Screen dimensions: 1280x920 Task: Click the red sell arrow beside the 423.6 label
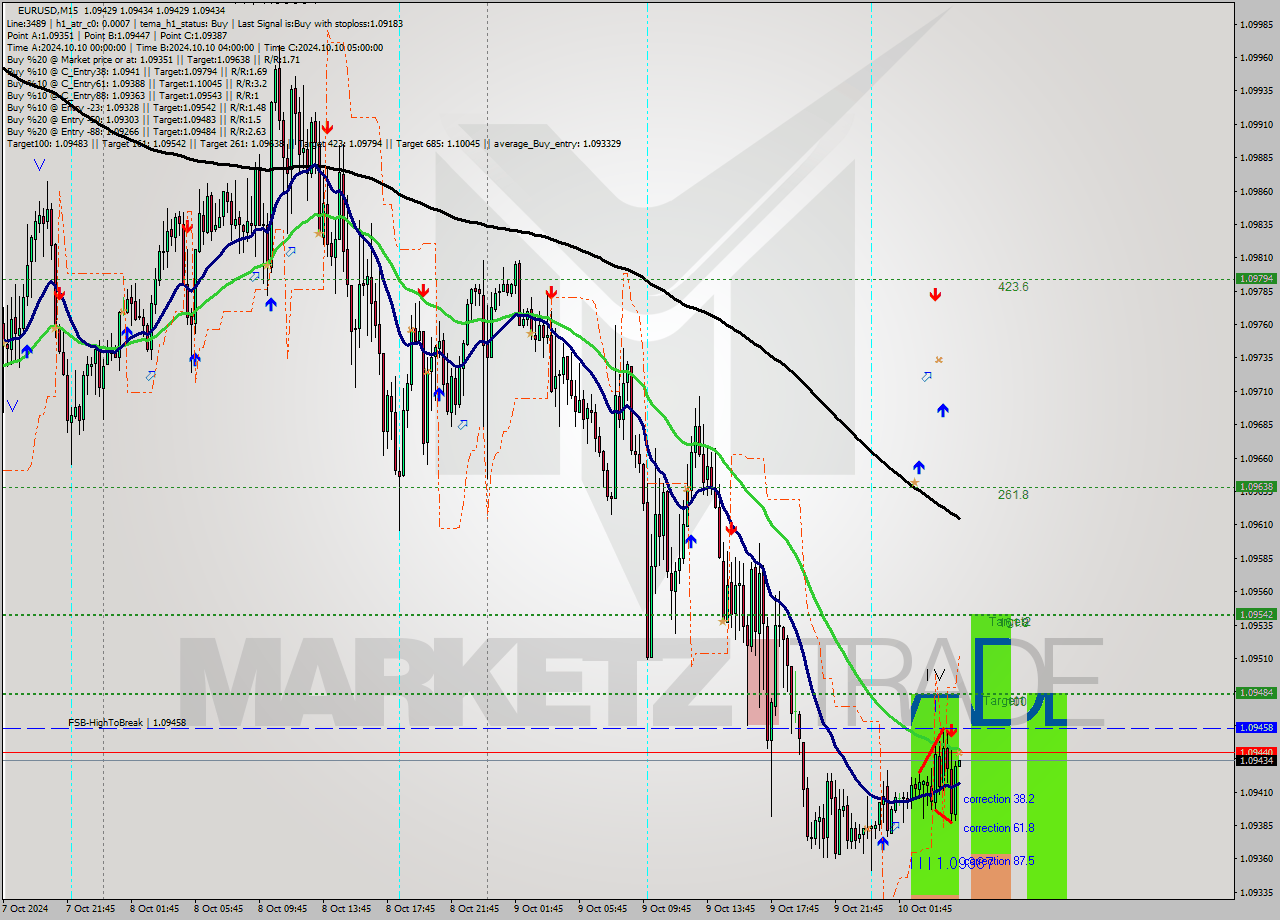[x=935, y=294]
